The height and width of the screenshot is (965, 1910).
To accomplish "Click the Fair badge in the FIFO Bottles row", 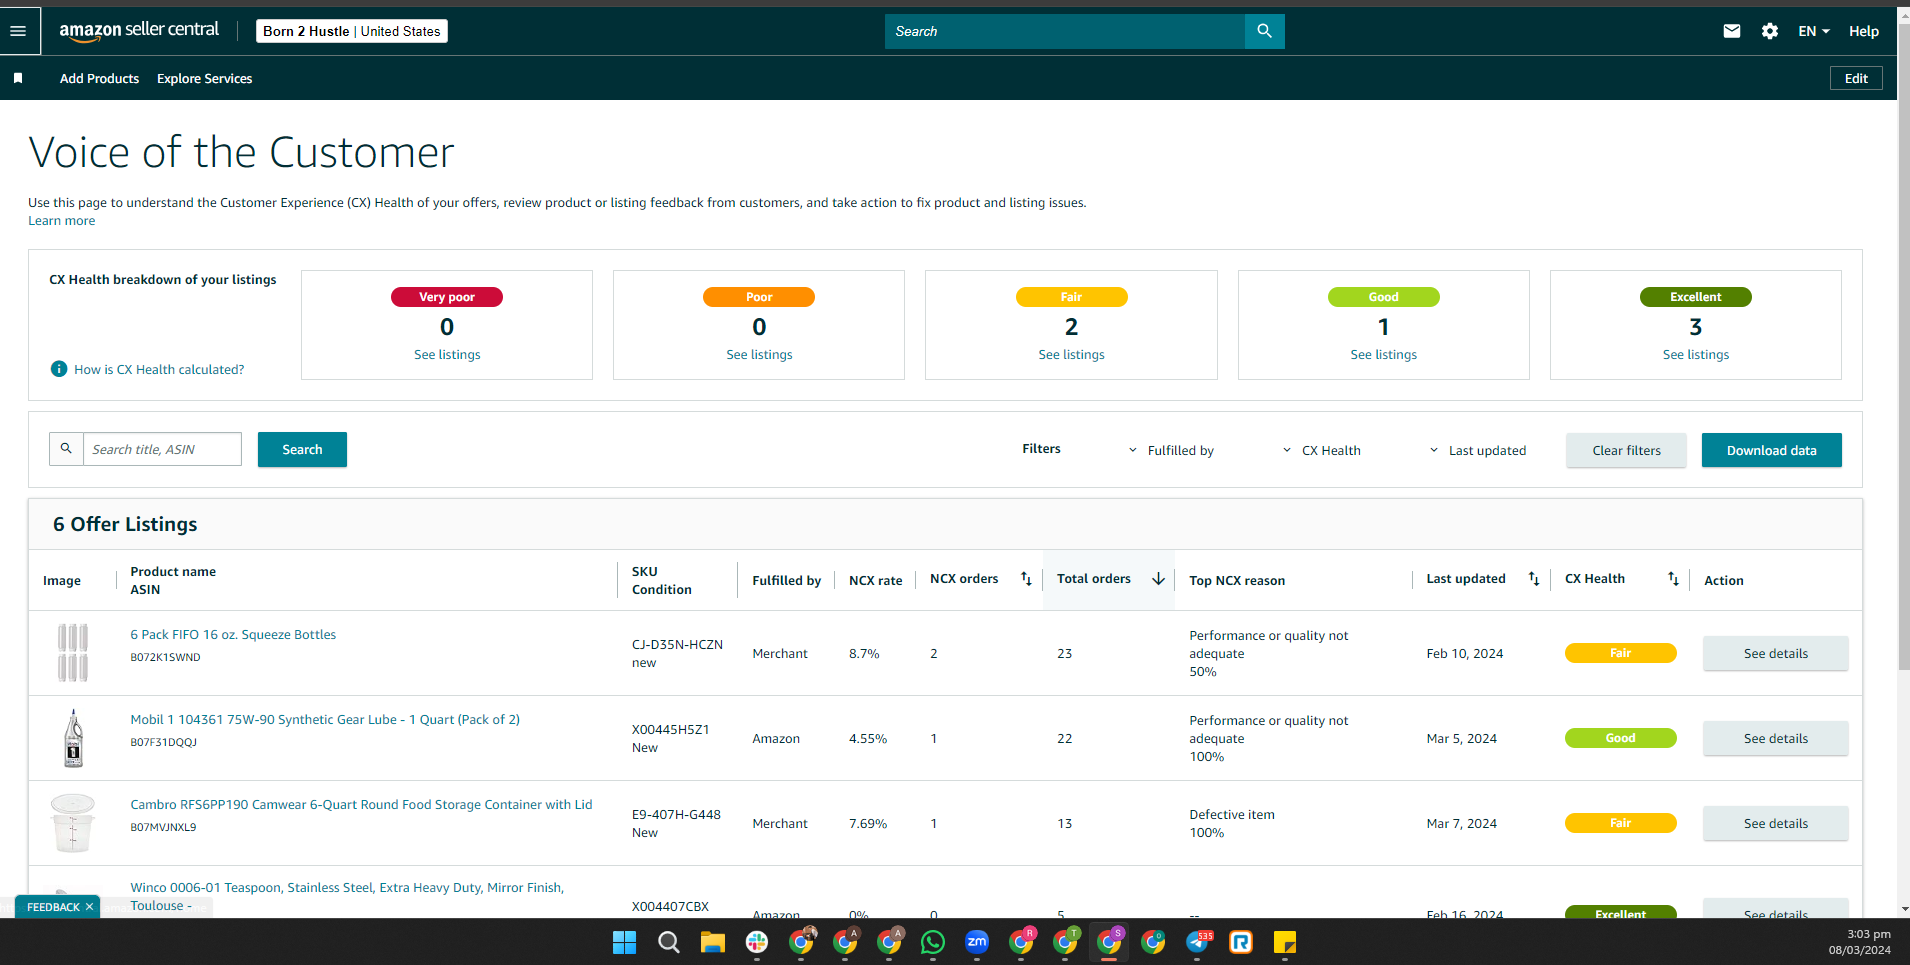I will [1620, 653].
